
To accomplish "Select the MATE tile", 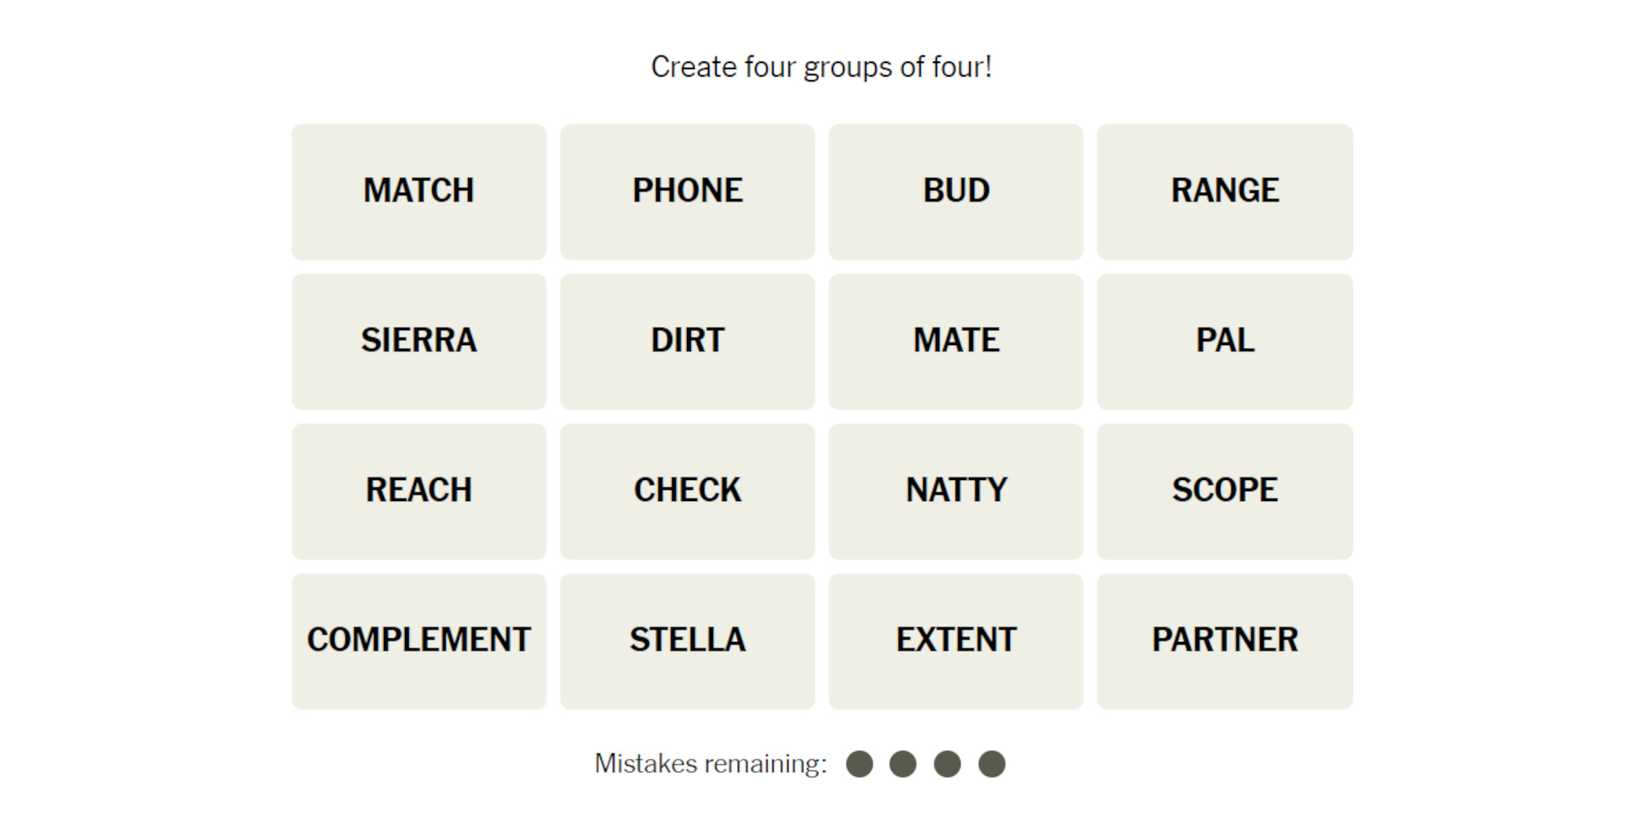I will point(956,341).
